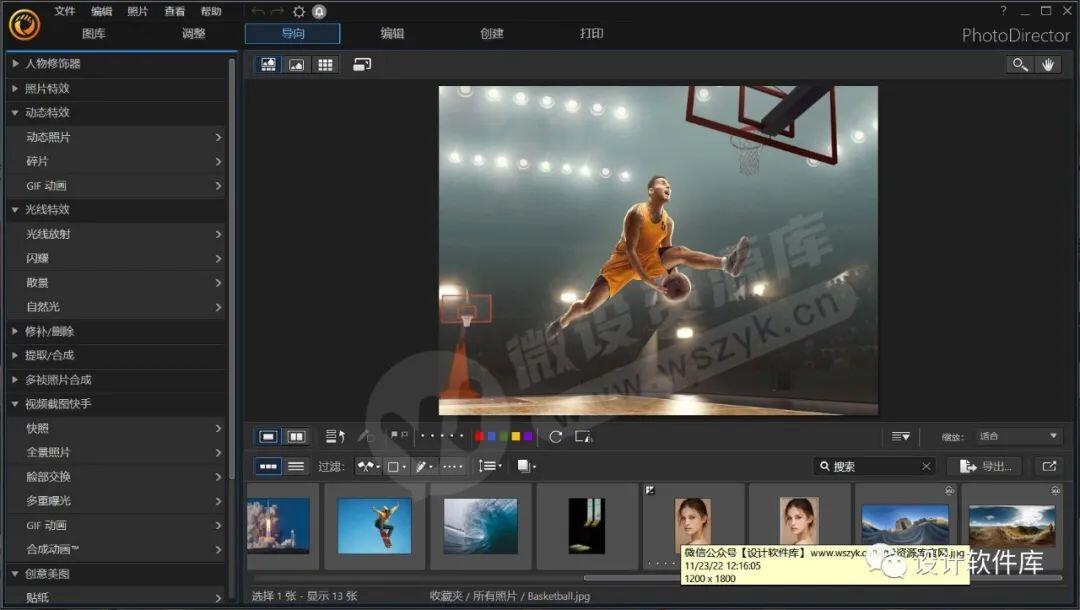Switch to the 编辑 tab

click(392, 33)
